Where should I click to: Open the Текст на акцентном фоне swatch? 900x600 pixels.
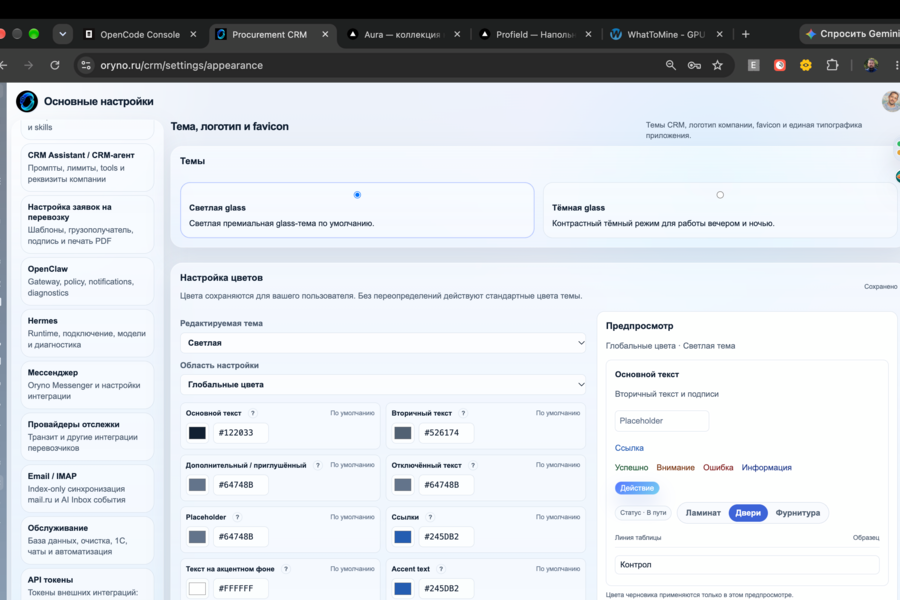[x=197, y=589]
